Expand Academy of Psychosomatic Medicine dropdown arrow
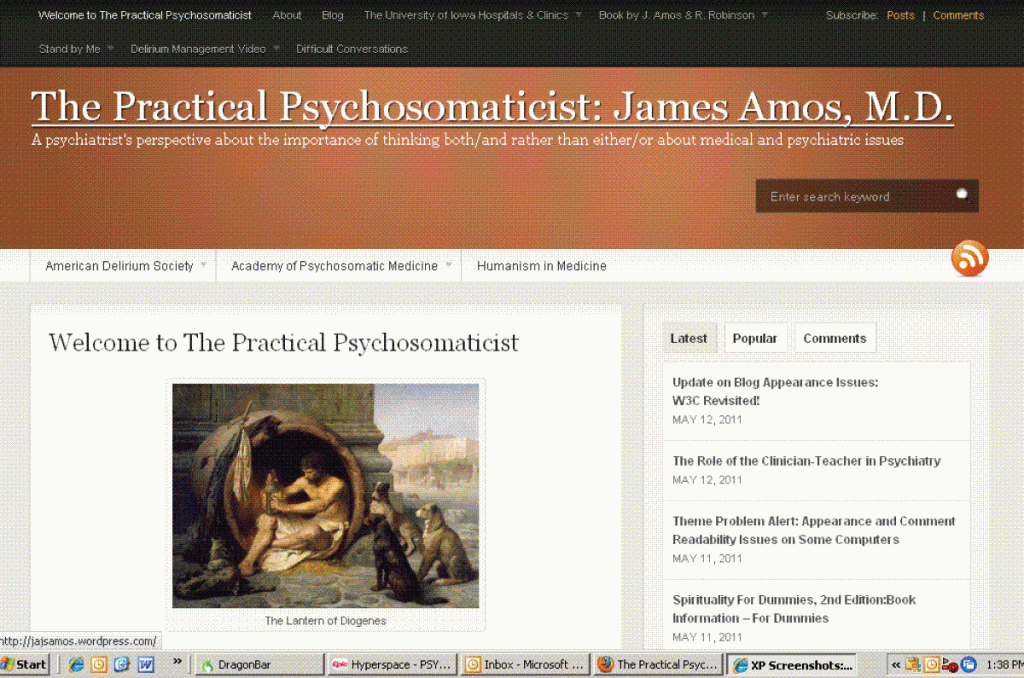This screenshot has height=678, width=1024. point(449,265)
